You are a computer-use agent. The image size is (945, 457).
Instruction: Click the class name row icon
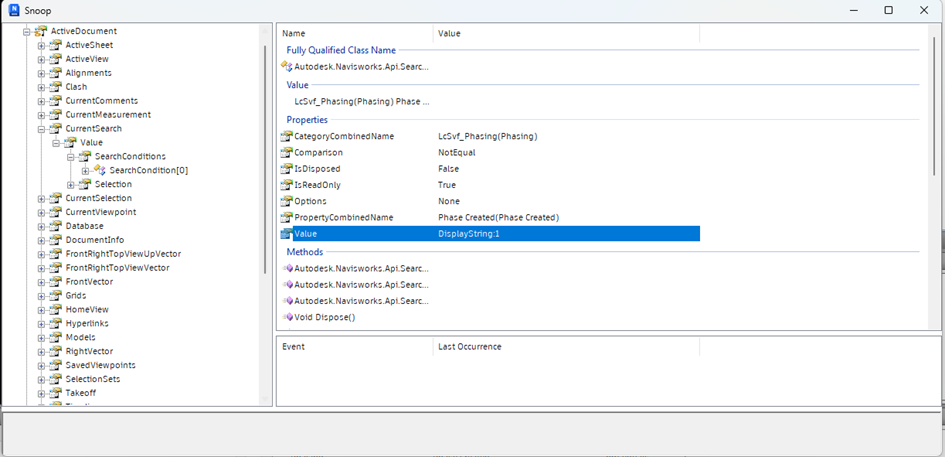point(287,66)
